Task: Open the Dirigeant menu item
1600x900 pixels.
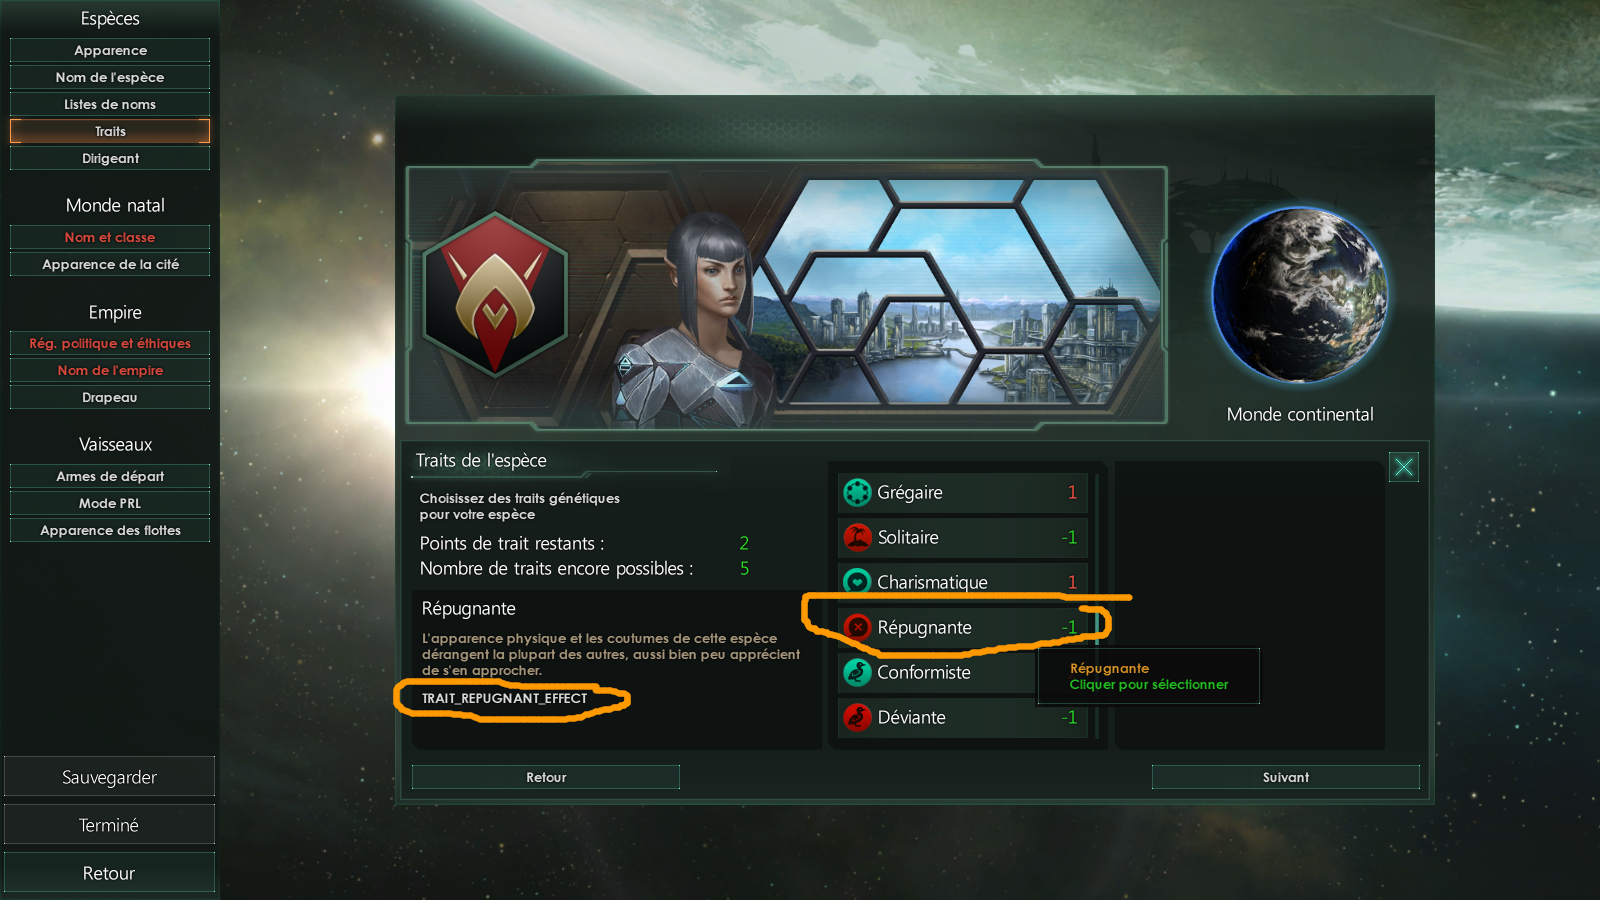Action: tap(110, 158)
